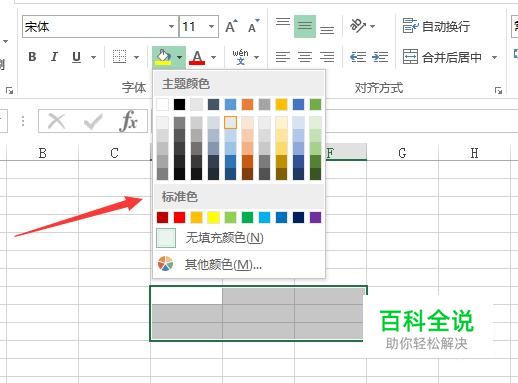Open phonetic guide dropdown arrow

tap(256, 57)
